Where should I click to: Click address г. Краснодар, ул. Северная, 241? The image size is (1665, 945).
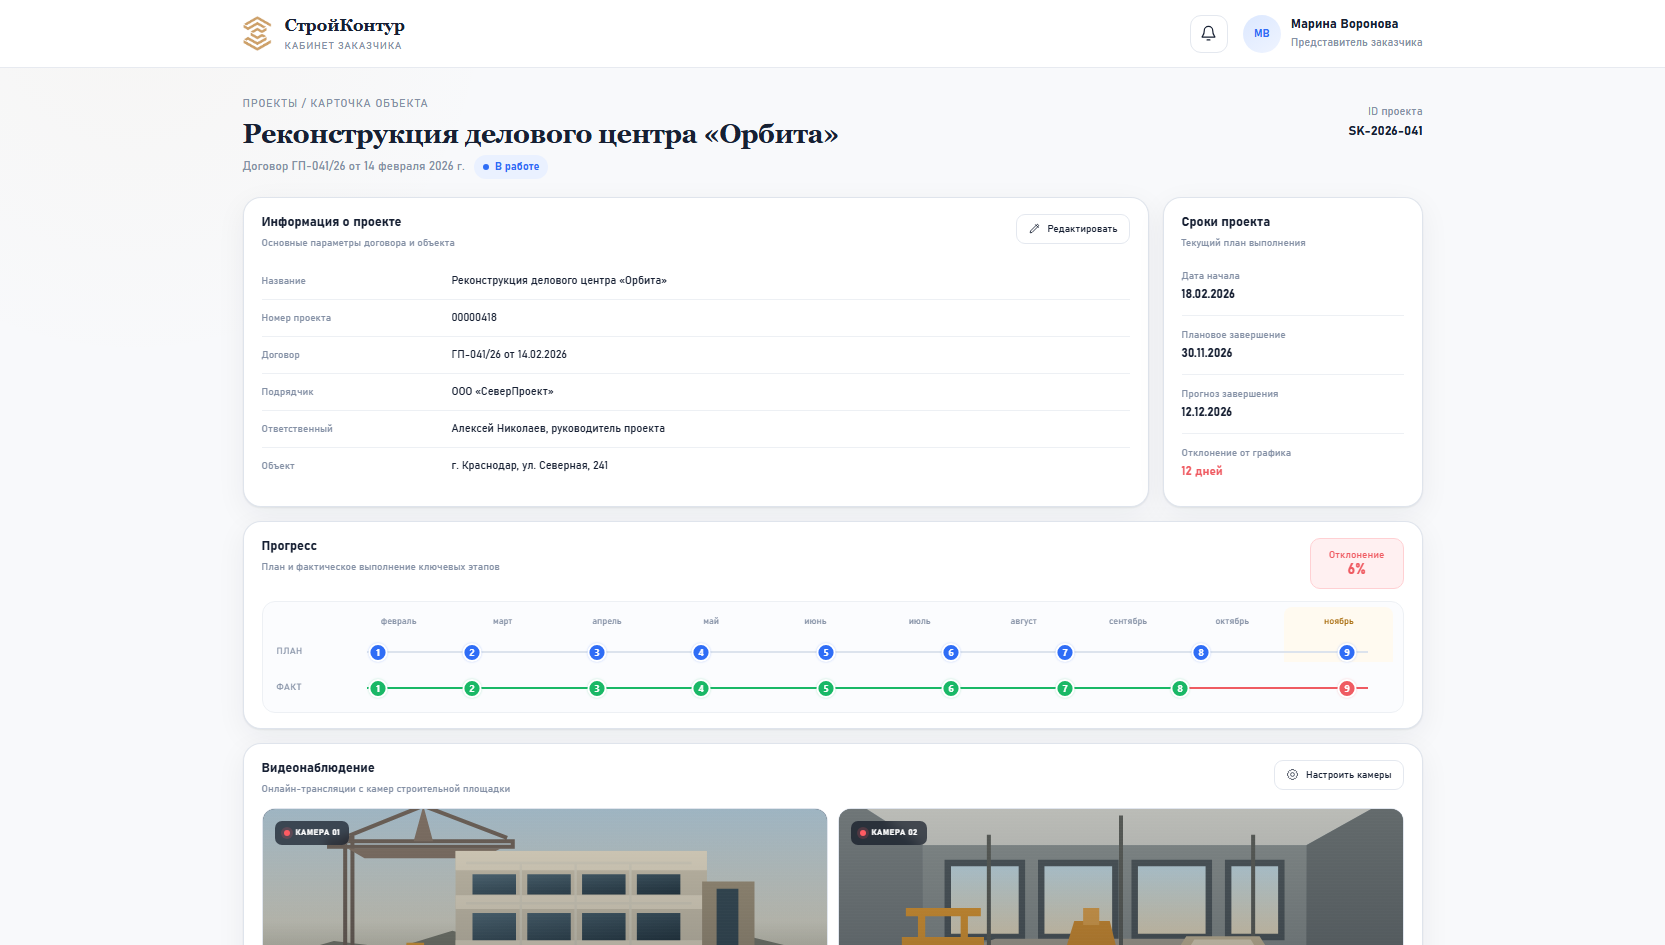pos(530,465)
